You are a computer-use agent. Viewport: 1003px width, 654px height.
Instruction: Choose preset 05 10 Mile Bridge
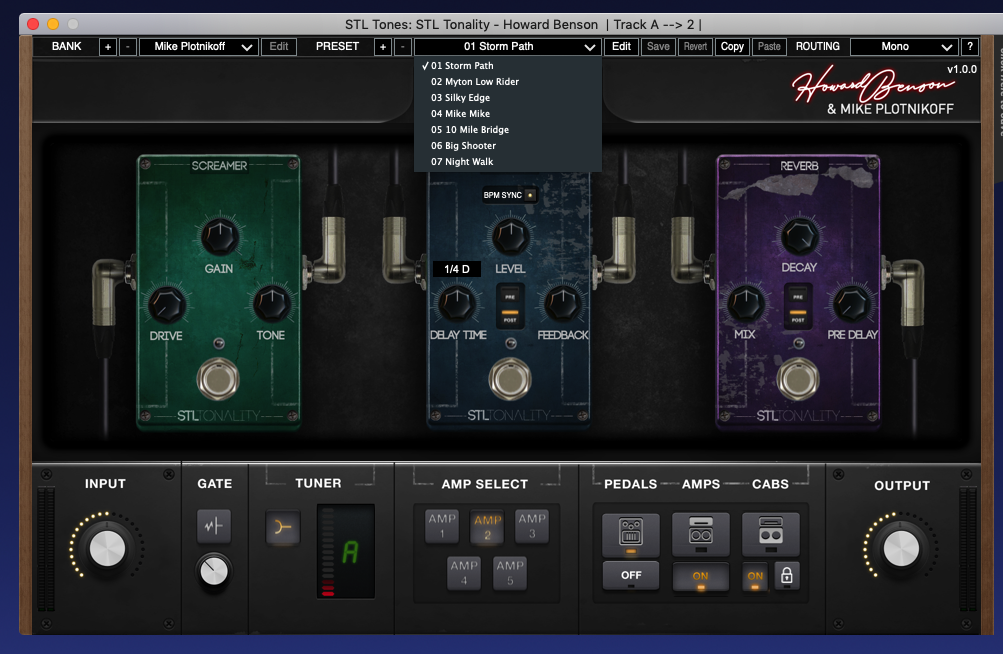pyautogui.click(x=508, y=129)
